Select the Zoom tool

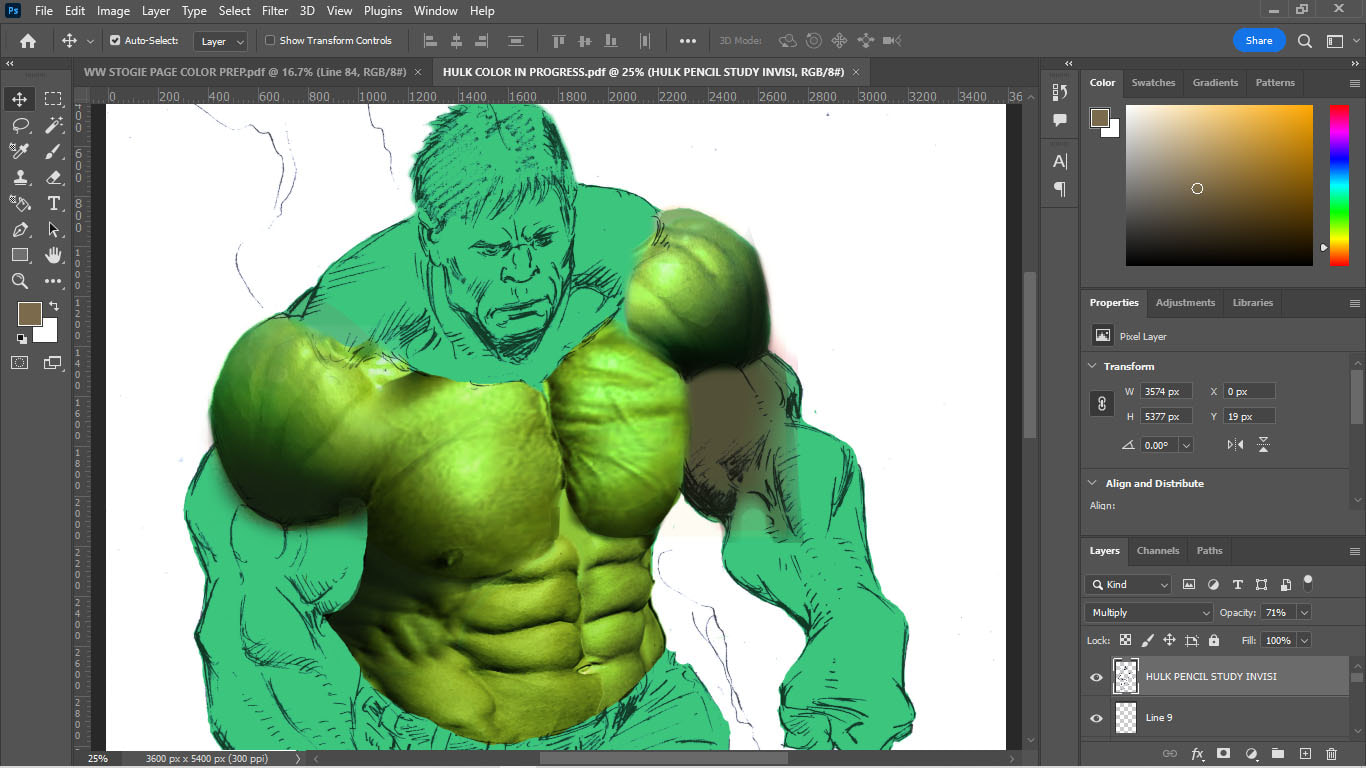(x=19, y=281)
